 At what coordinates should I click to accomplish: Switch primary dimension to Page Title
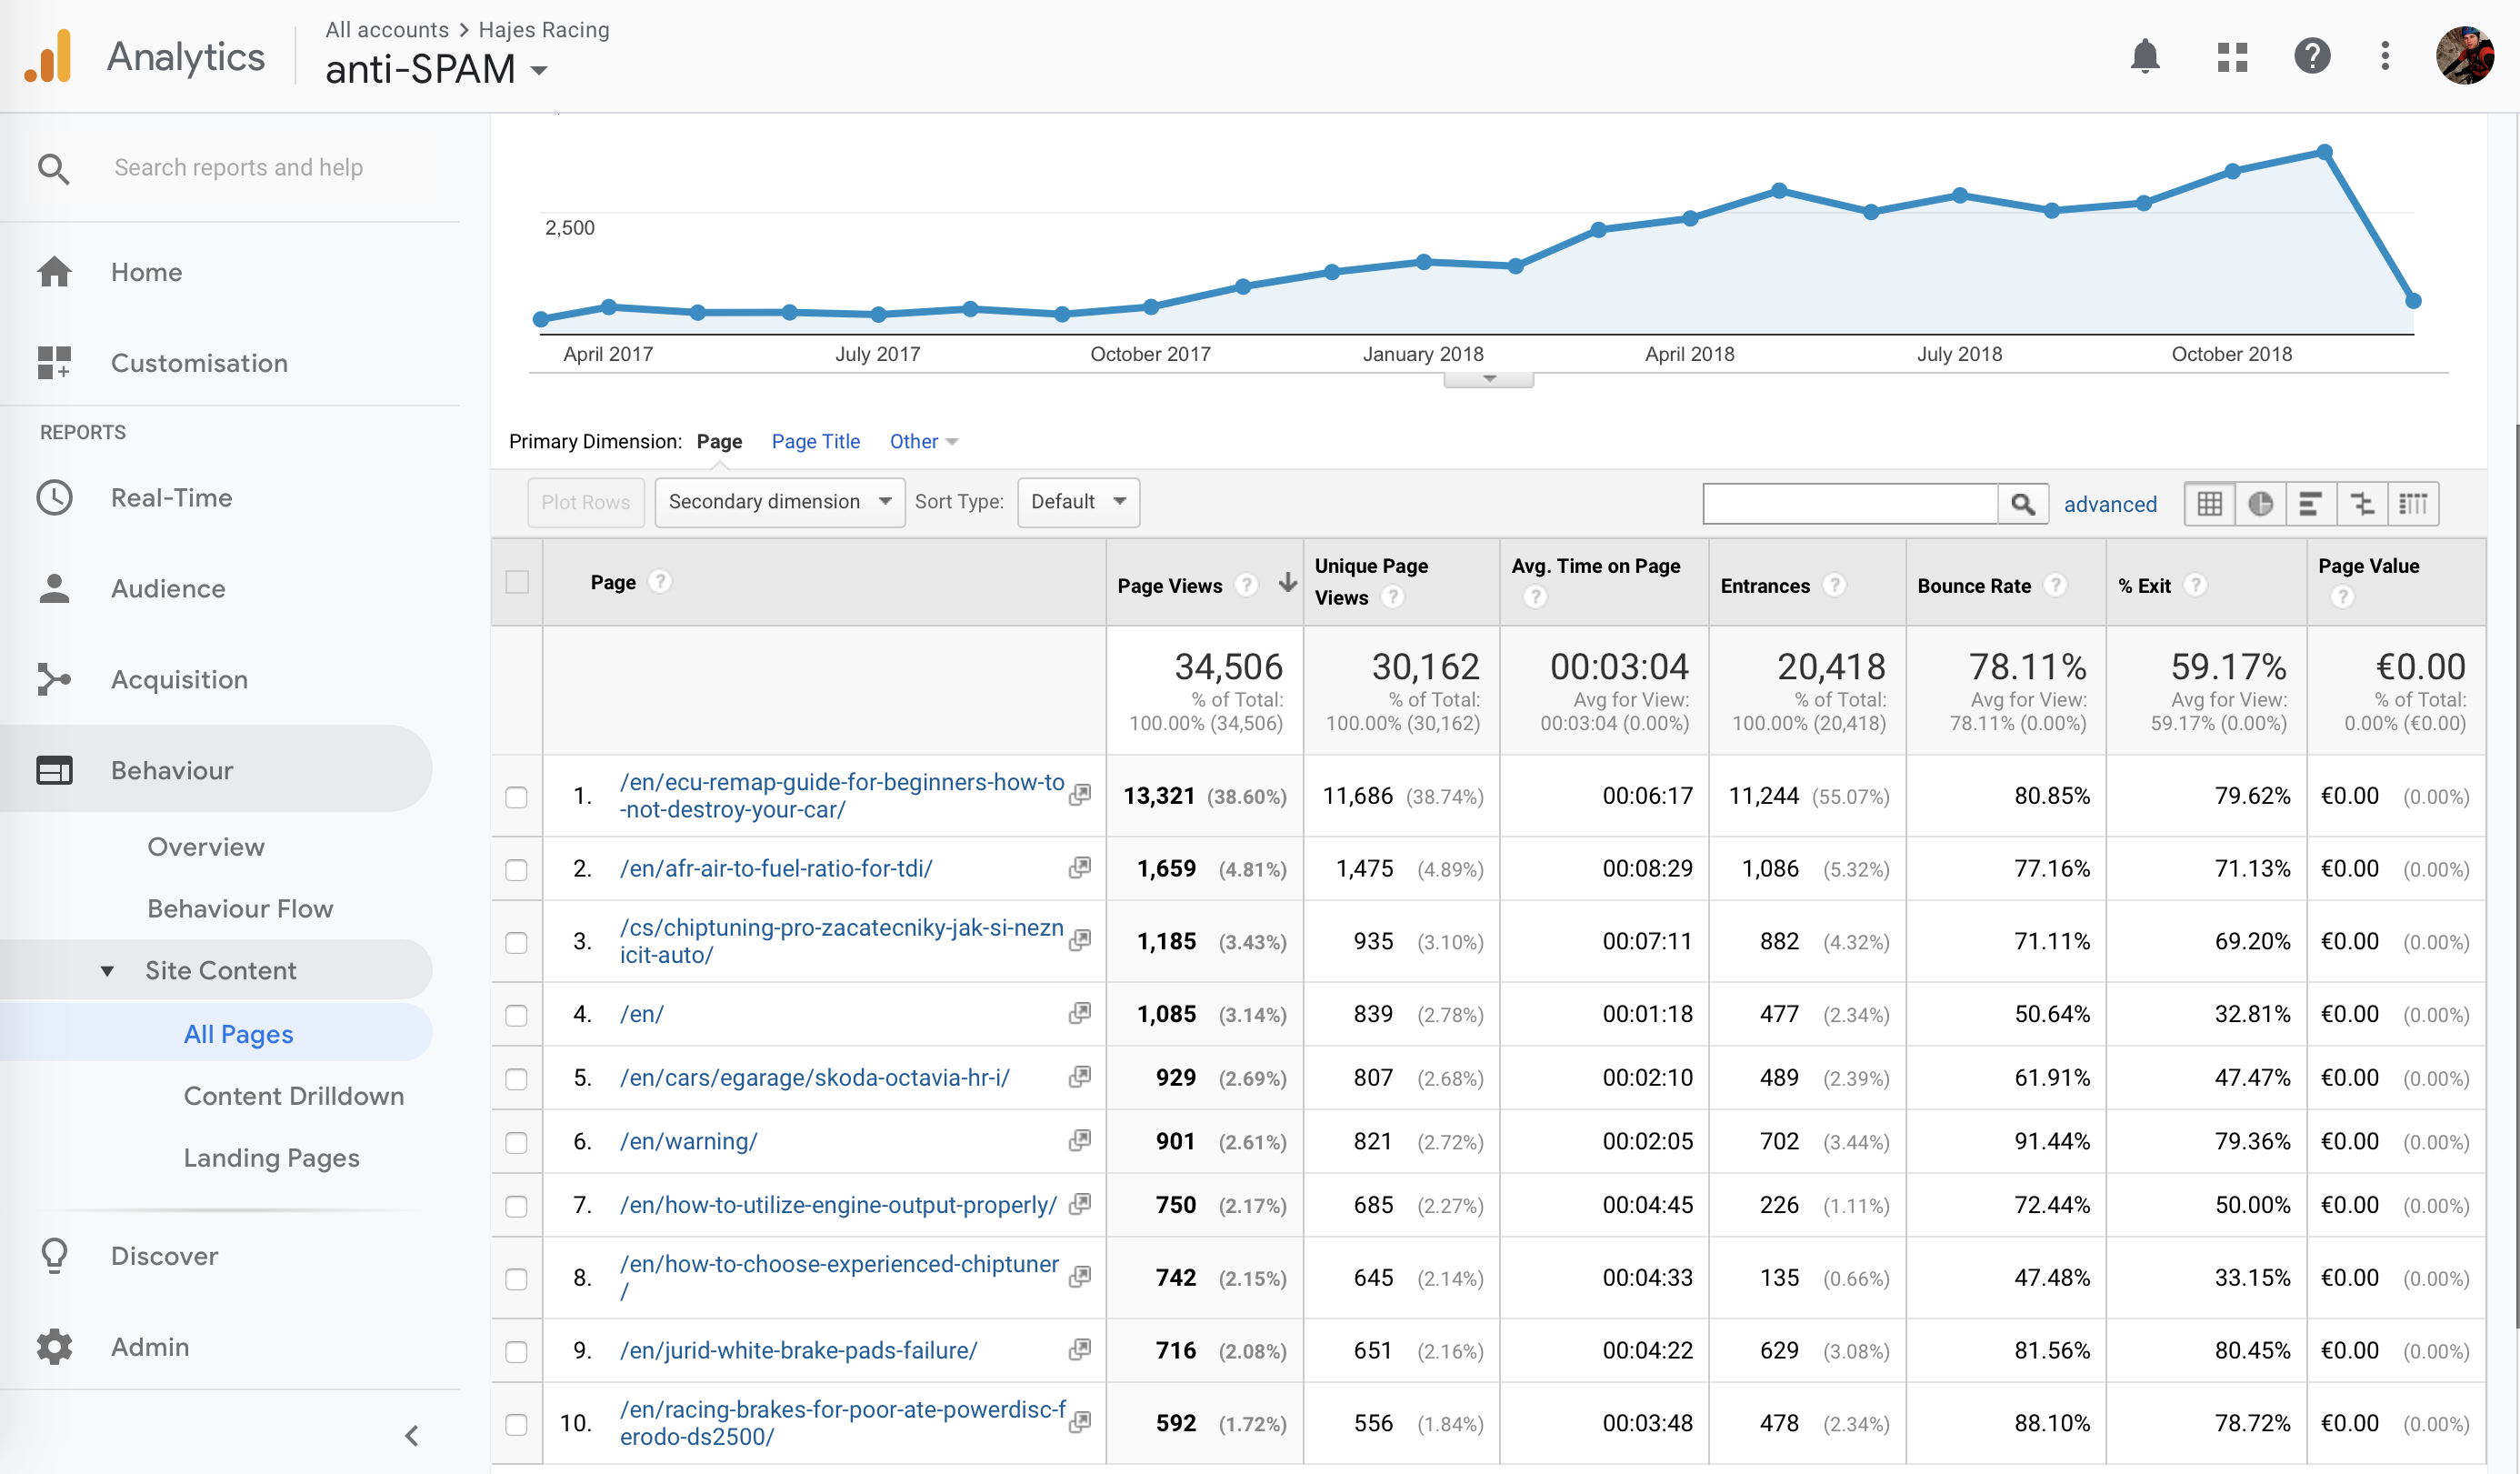pyautogui.click(x=815, y=441)
